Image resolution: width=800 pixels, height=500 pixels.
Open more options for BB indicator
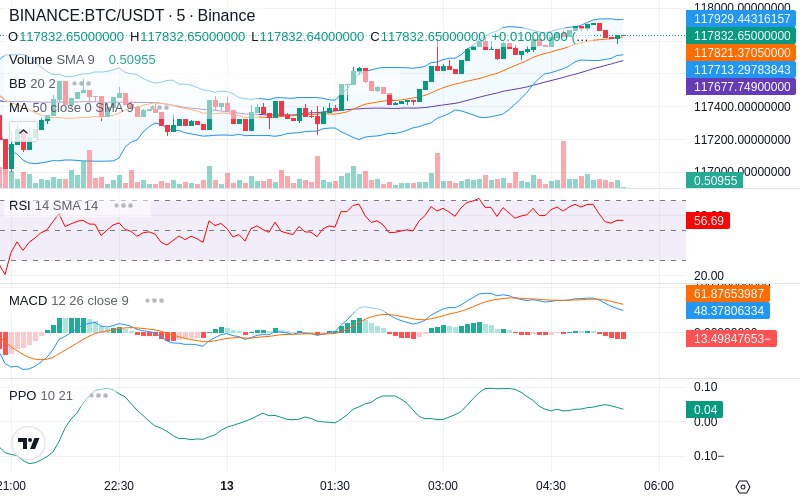(x=82, y=83)
